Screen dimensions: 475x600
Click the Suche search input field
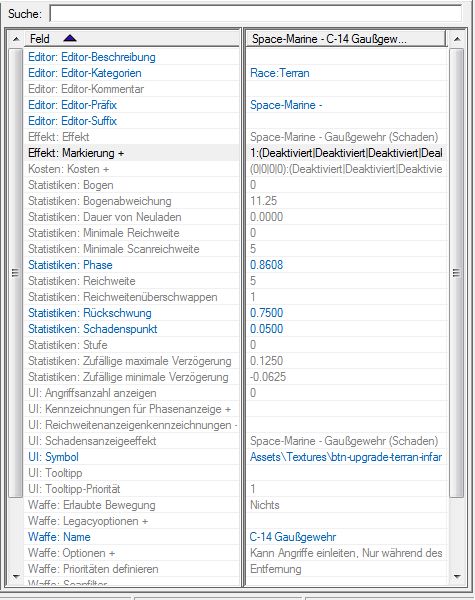click(x=255, y=14)
